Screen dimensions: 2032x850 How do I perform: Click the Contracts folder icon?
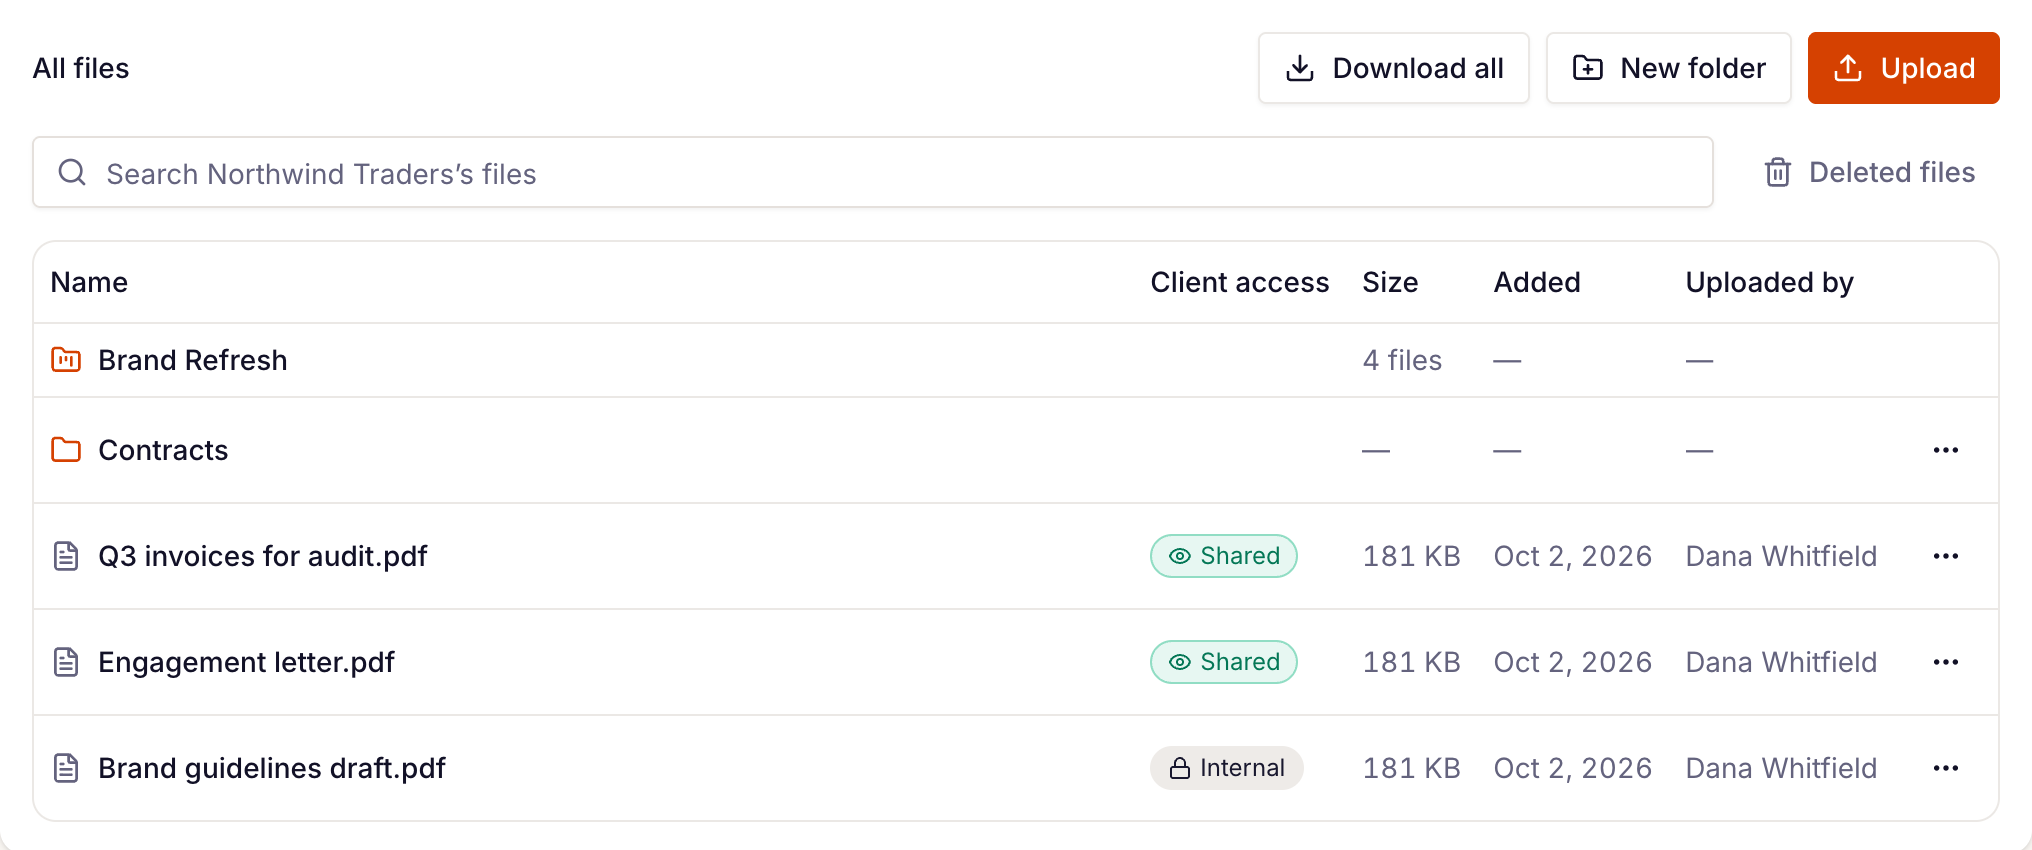pos(66,450)
